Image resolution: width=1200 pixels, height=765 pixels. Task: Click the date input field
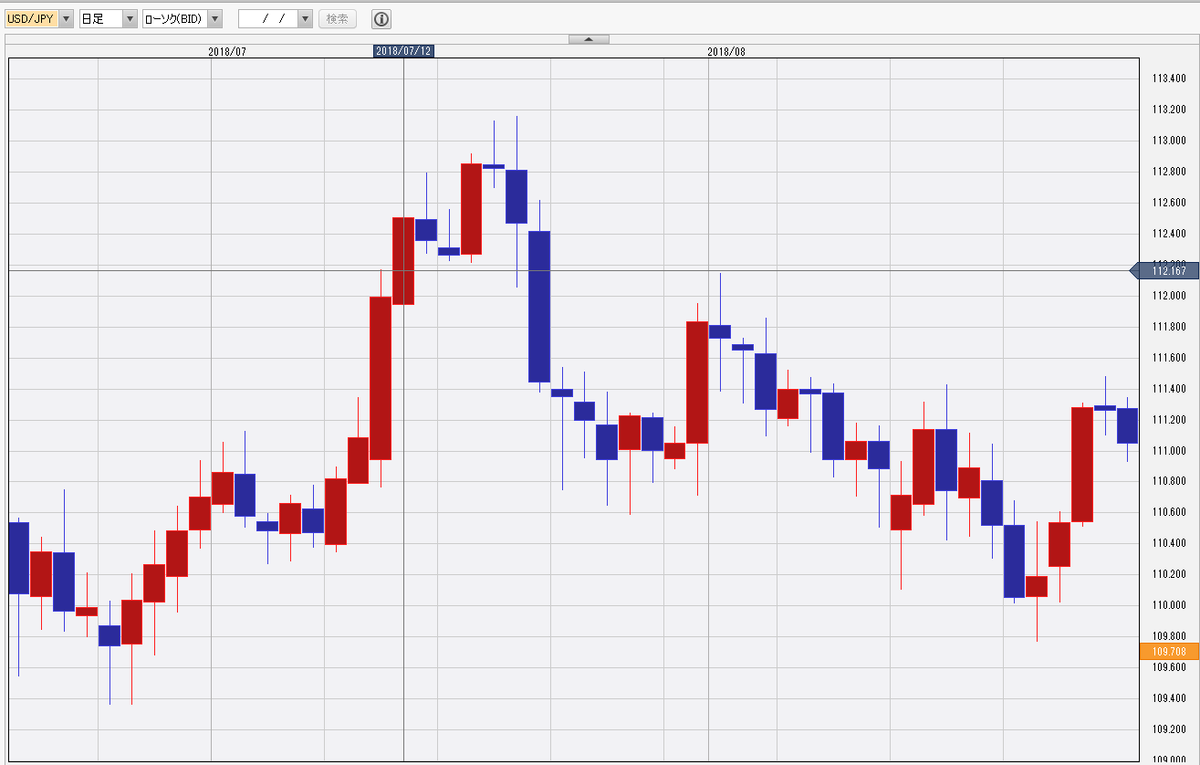click(x=268, y=19)
